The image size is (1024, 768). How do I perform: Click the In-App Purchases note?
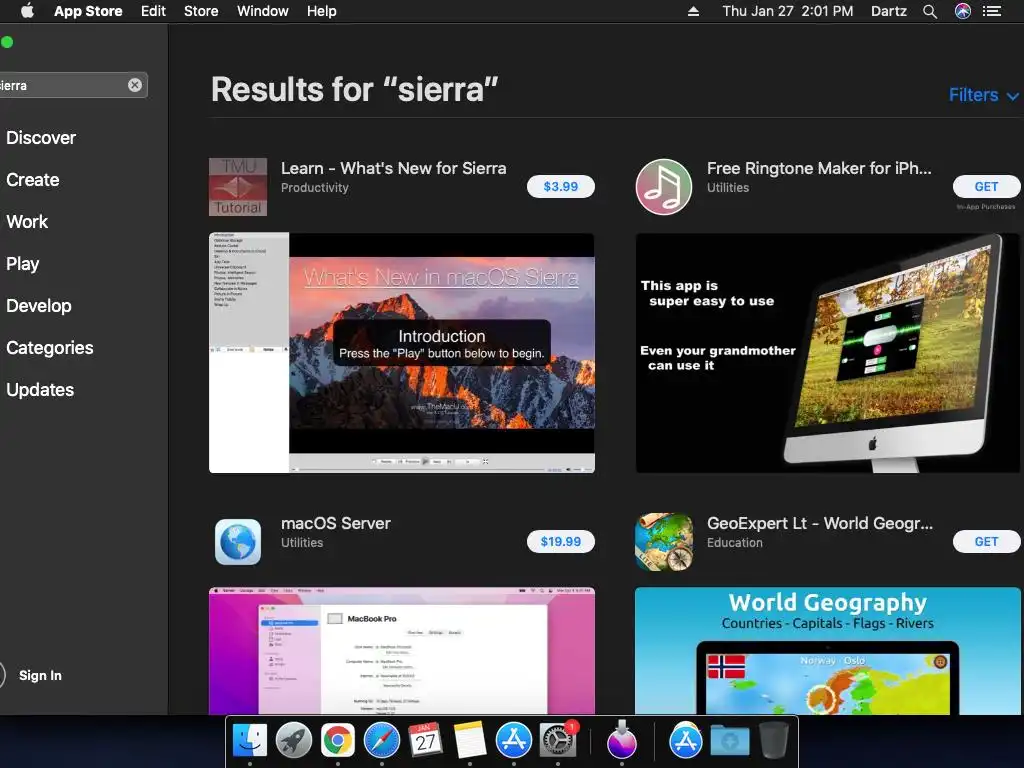(985, 207)
